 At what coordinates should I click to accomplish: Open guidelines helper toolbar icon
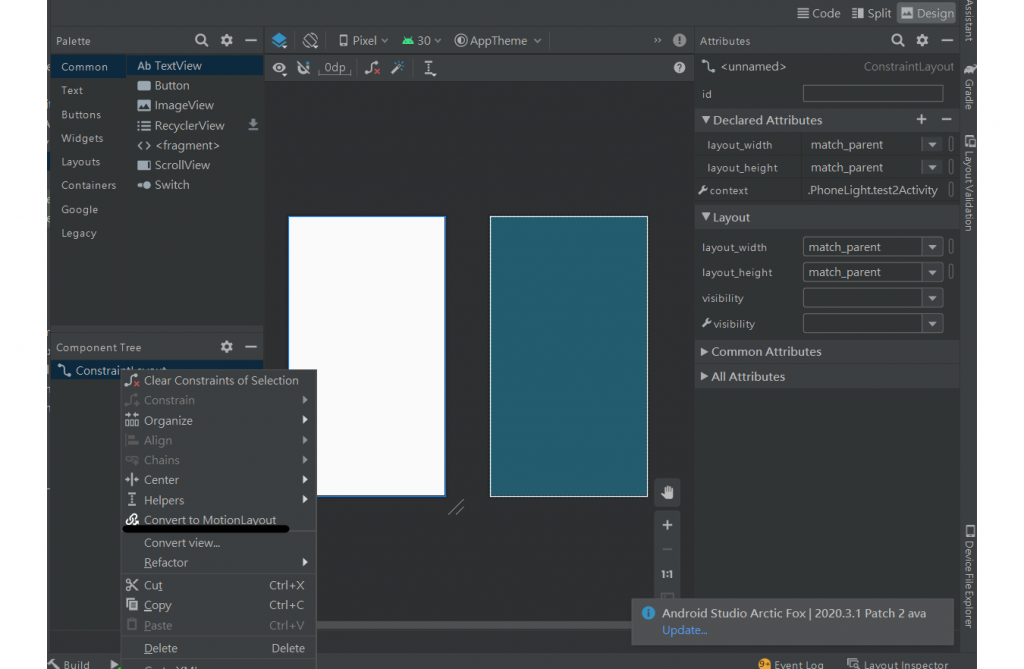(430, 68)
